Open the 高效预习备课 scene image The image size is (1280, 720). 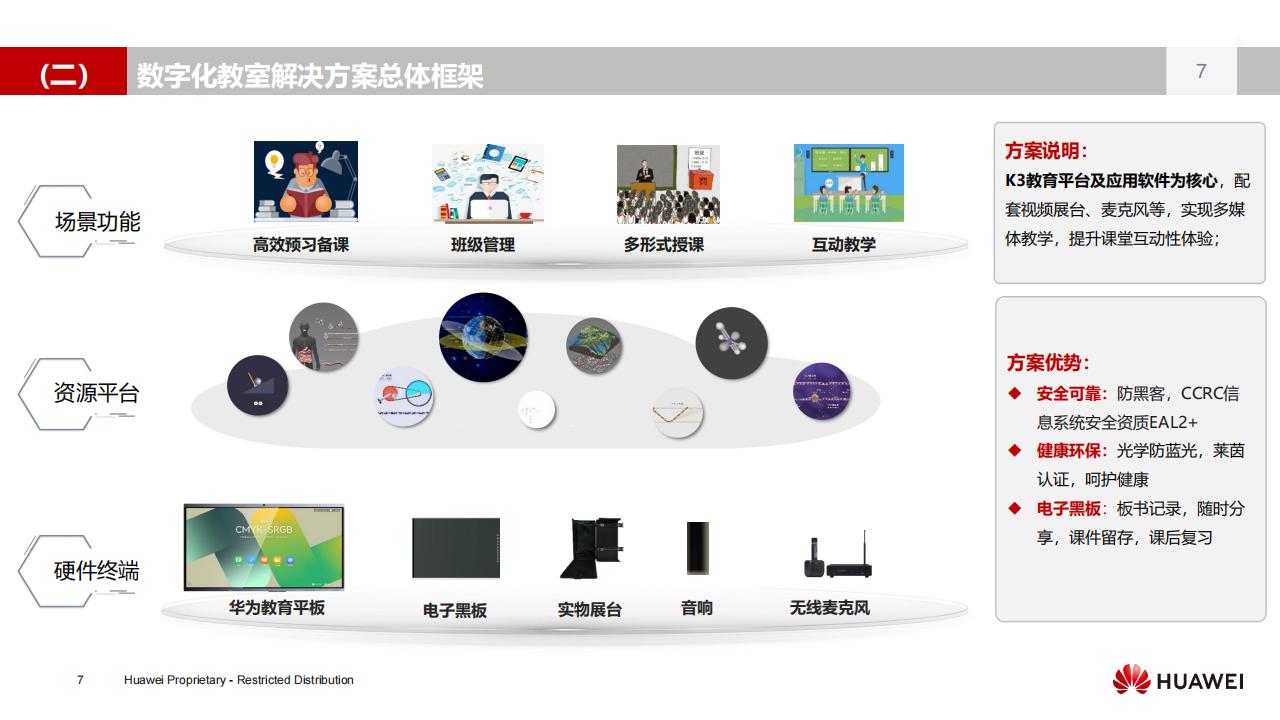point(305,182)
